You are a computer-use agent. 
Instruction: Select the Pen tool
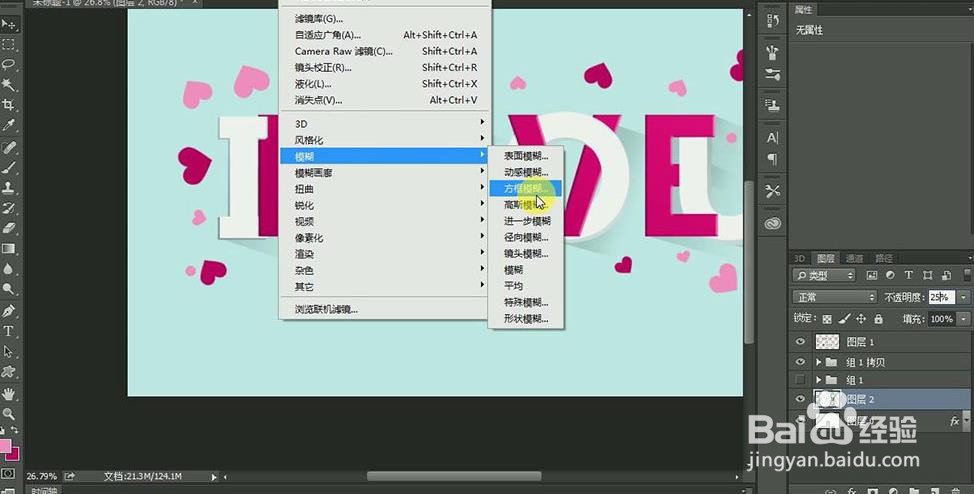pos(9,311)
